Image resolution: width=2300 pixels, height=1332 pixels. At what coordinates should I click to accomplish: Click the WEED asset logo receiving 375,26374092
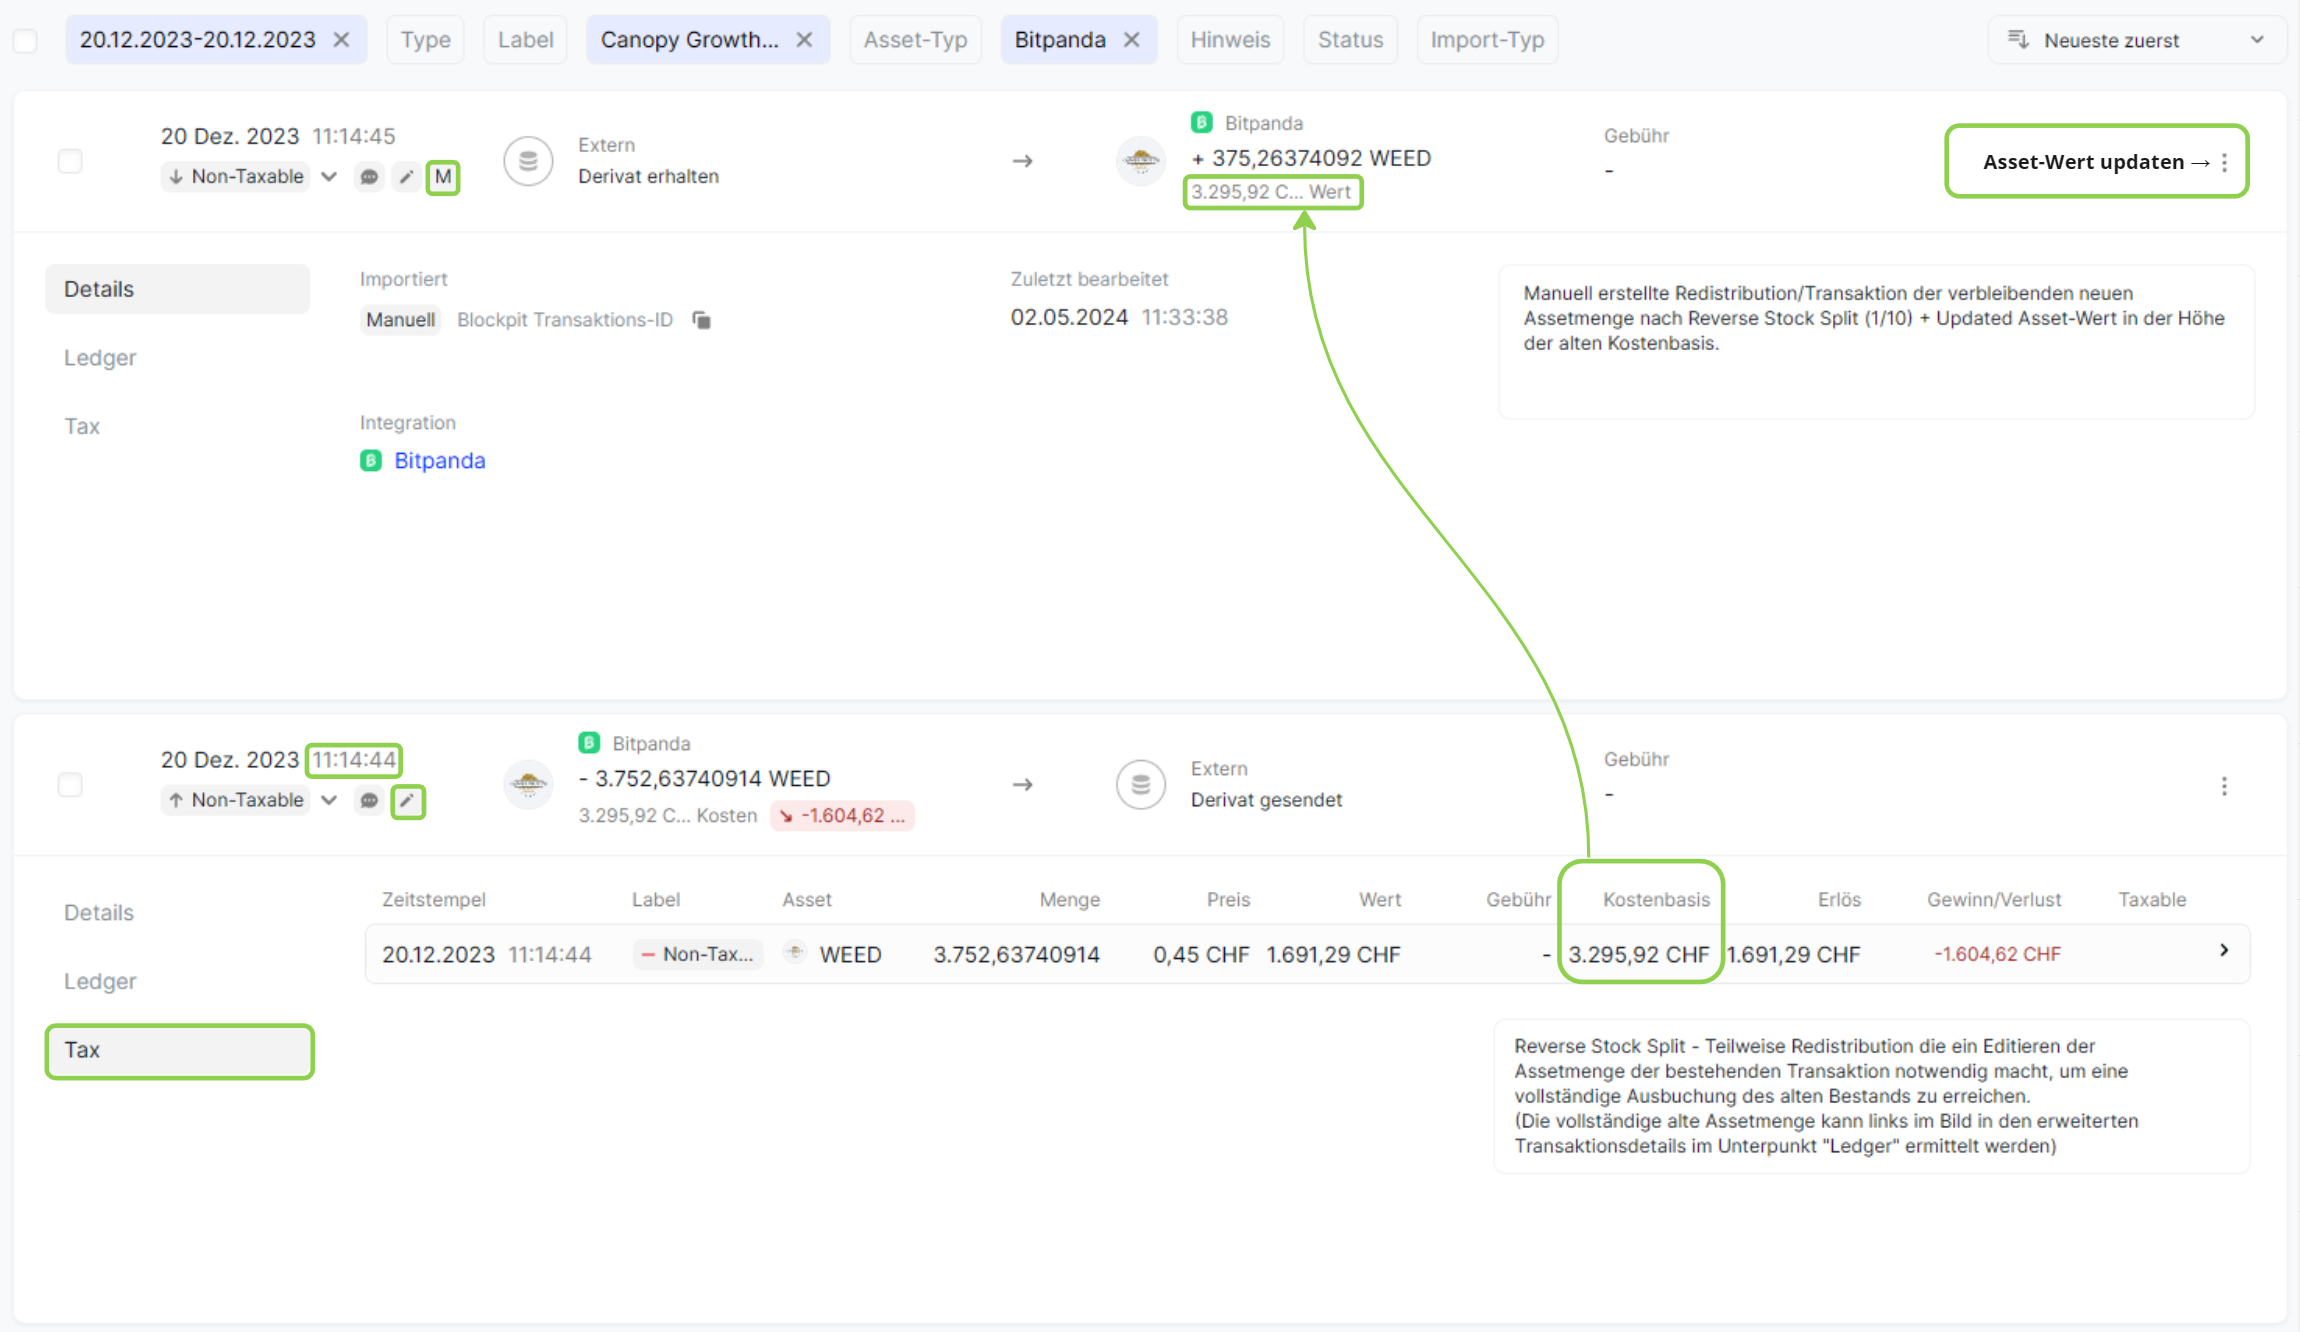[1141, 160]
